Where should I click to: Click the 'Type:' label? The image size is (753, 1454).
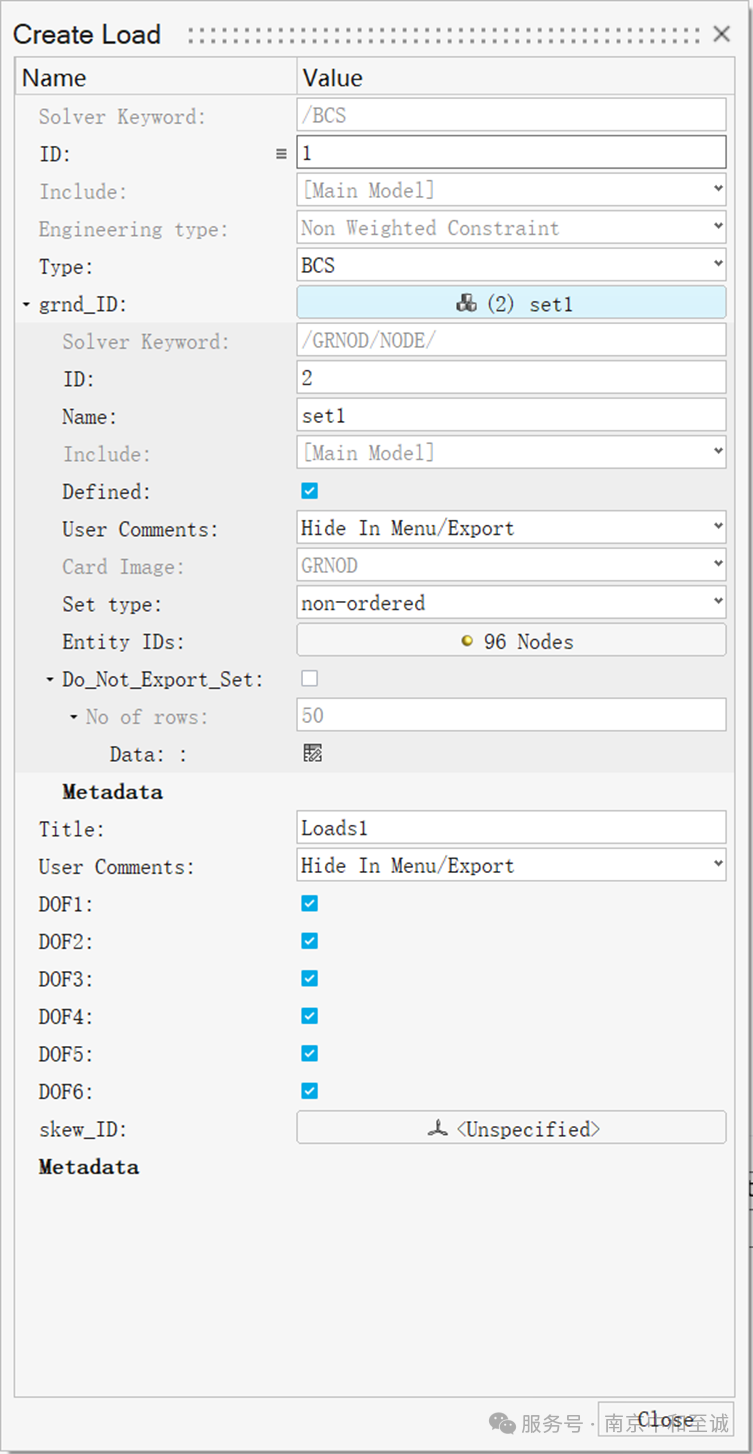66,267
